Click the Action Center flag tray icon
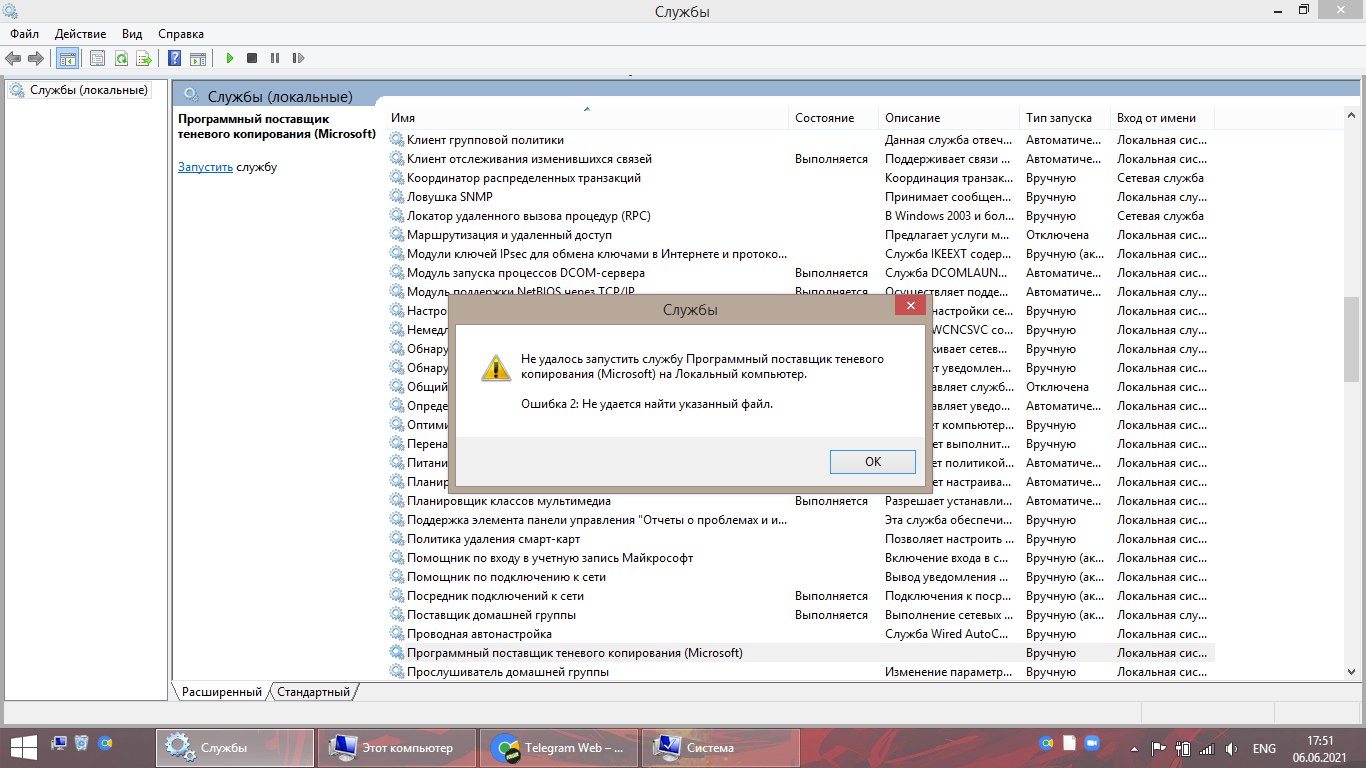The height and width of the screenshot is (768, 1366). tap(1159, 748)
